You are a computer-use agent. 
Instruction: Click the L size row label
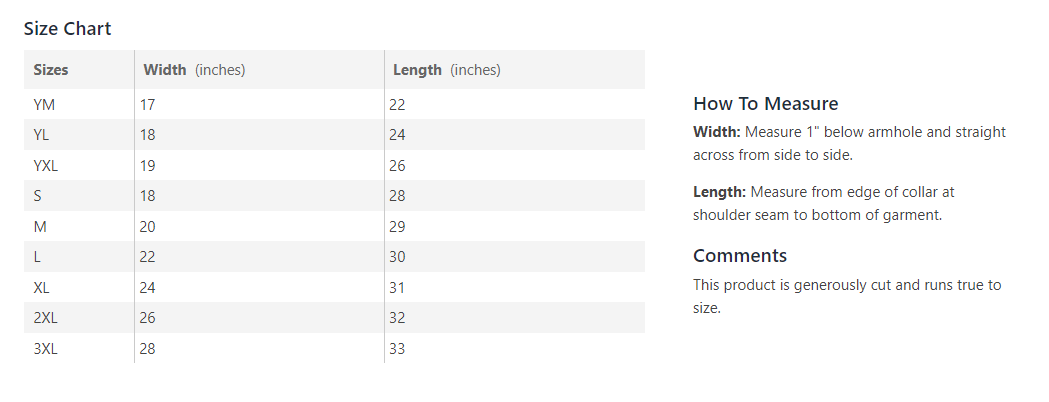[37, 257]
